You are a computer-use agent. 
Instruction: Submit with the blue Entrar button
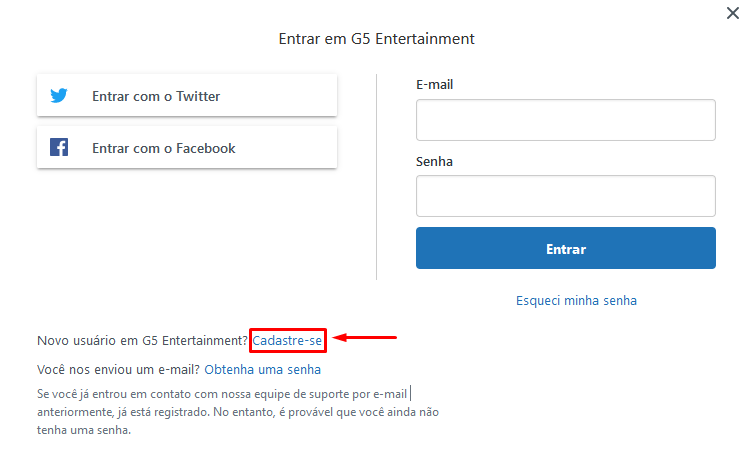coord(566,248)
